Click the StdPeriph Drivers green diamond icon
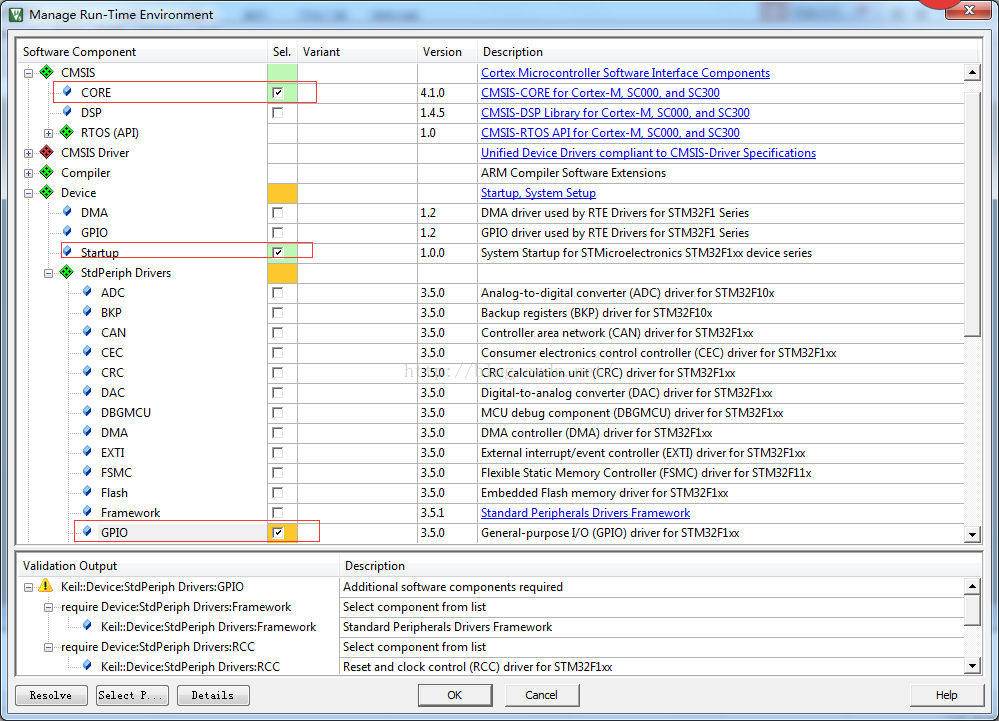This screenshot has width=999, height=721. 67,272
